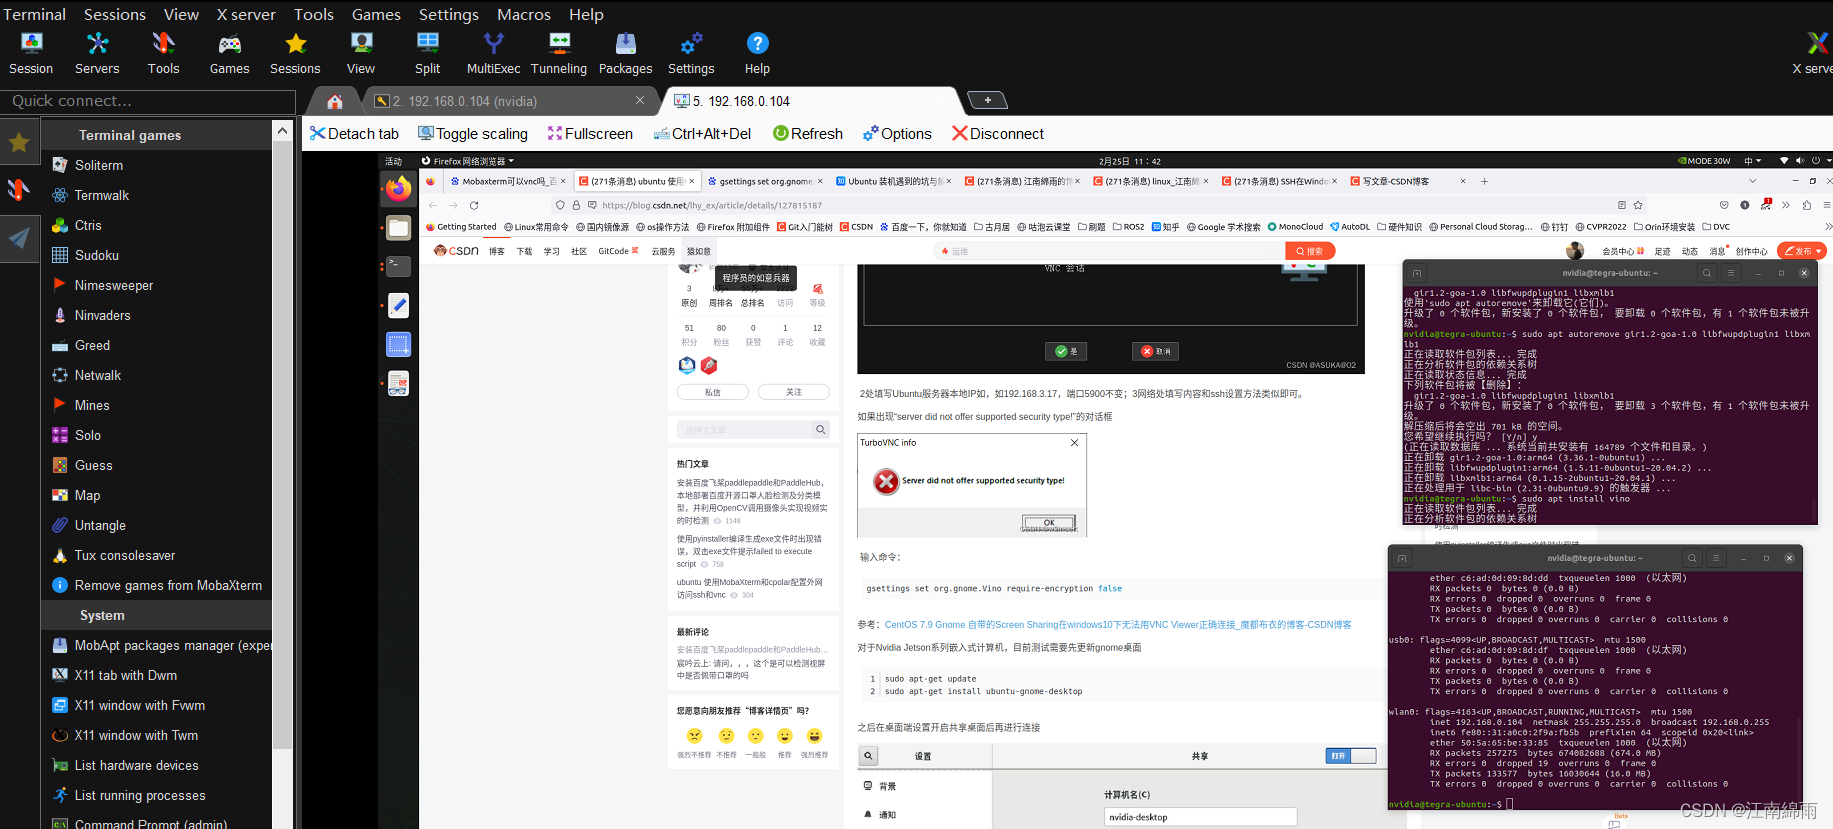Launch the MultiExec toolbar icon
Screen dimensions: 1833x829
[493, 53]
